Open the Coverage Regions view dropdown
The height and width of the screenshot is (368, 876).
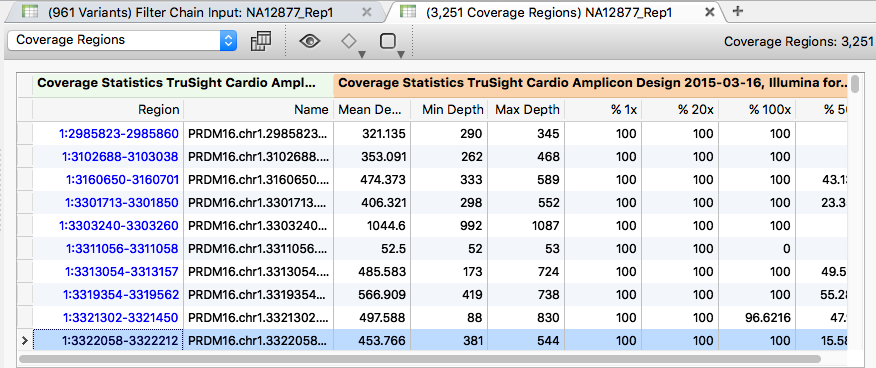122,40
